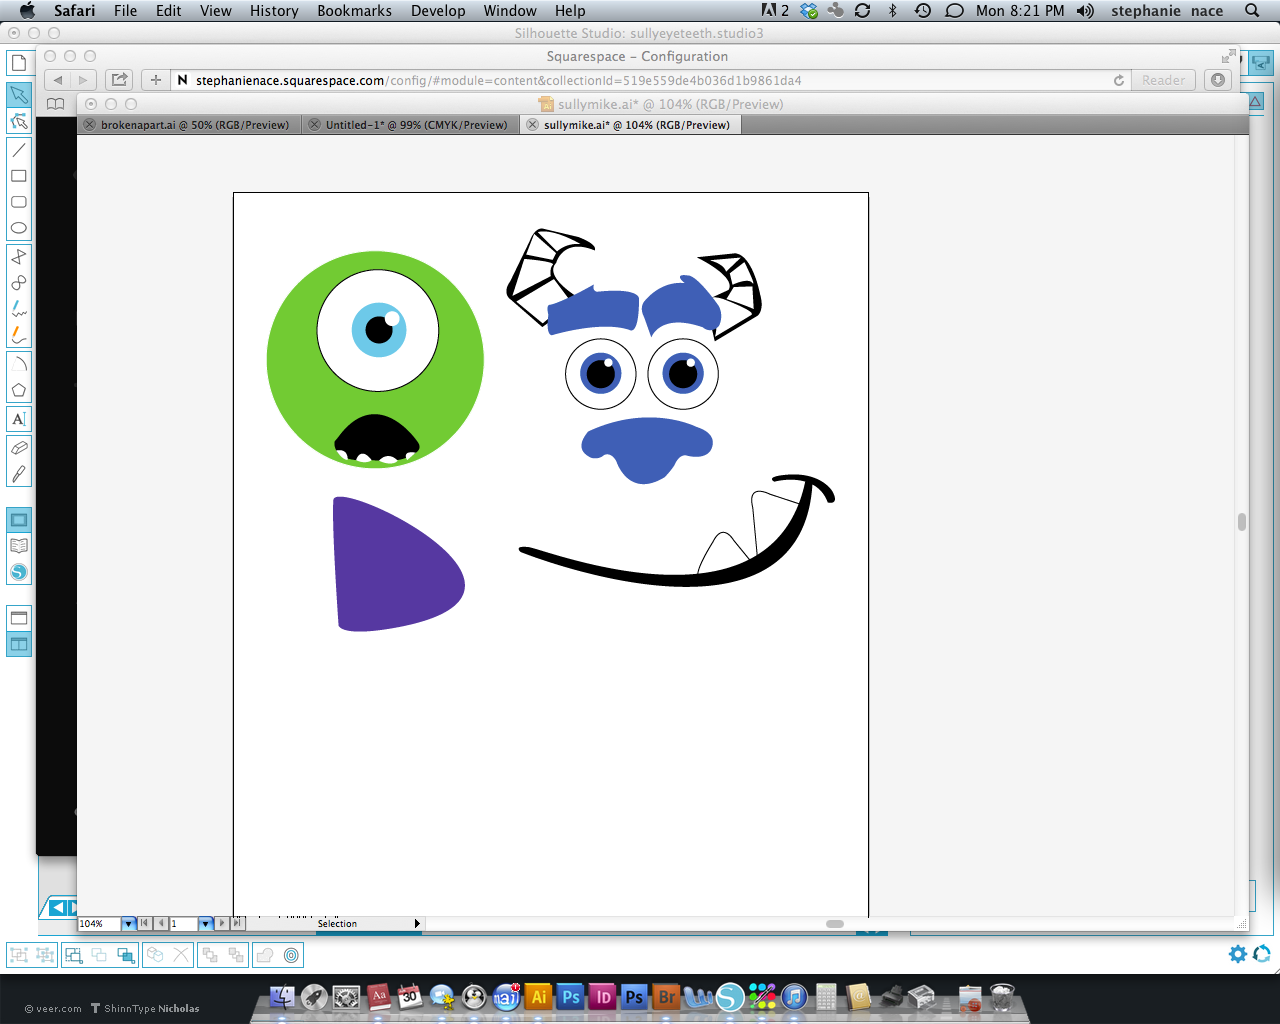The image size is (1280, 1024).
Task: Open Safari downloads arrow button
Action: [1218, 80]
